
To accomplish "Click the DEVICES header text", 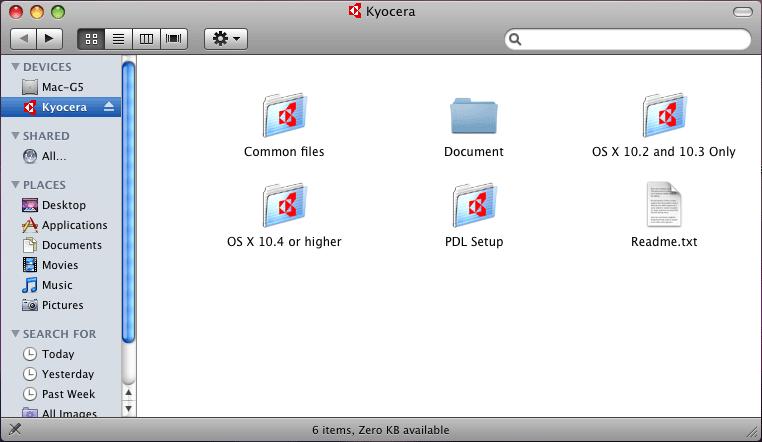I will click(x=47, y=67).
